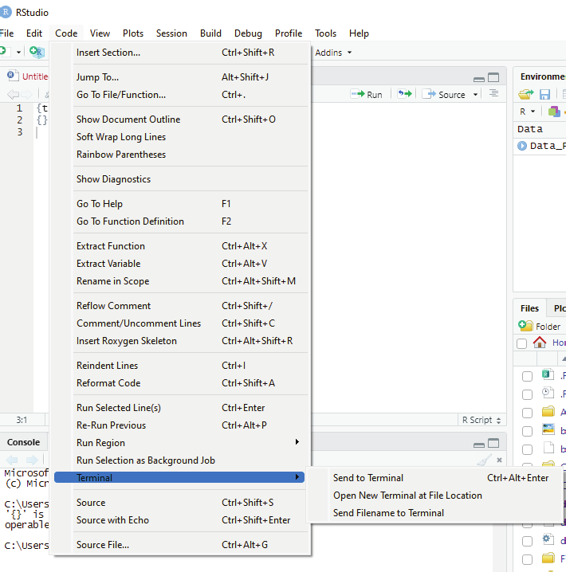
Task: Open the File menu
Action: point(7,34)
